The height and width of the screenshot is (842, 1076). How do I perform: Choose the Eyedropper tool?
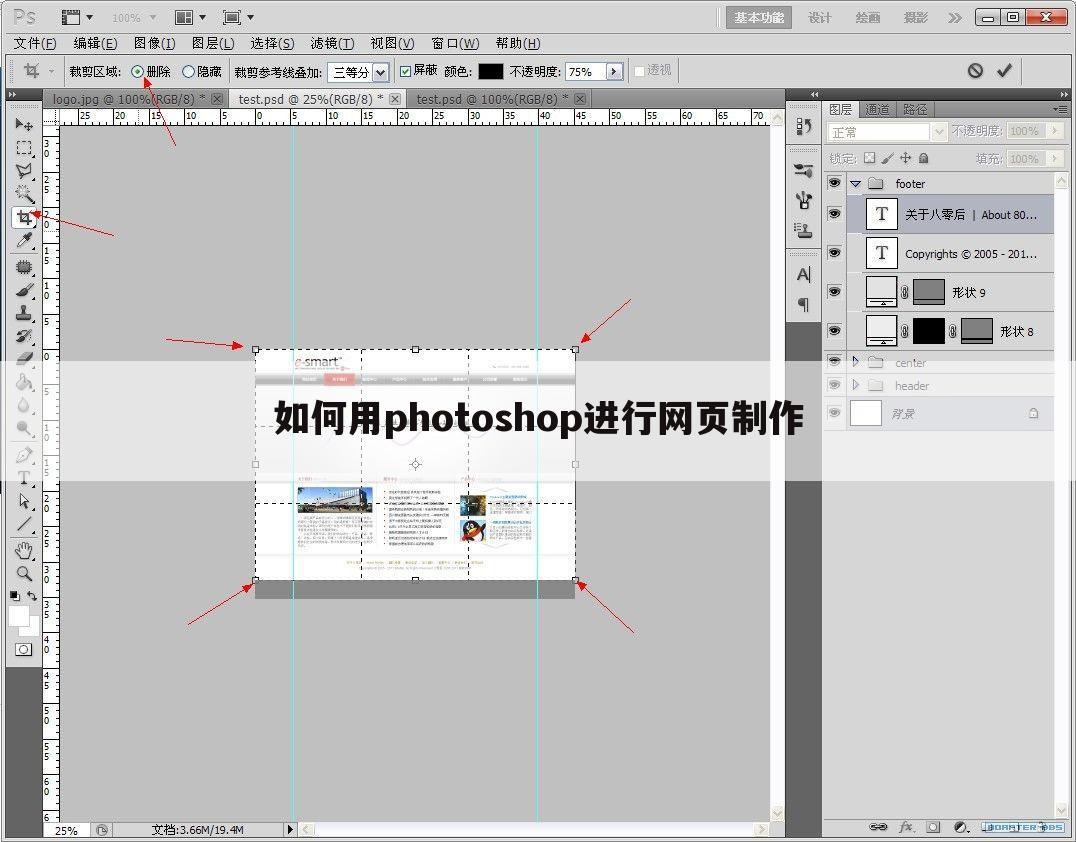click(x=24, y=241)
